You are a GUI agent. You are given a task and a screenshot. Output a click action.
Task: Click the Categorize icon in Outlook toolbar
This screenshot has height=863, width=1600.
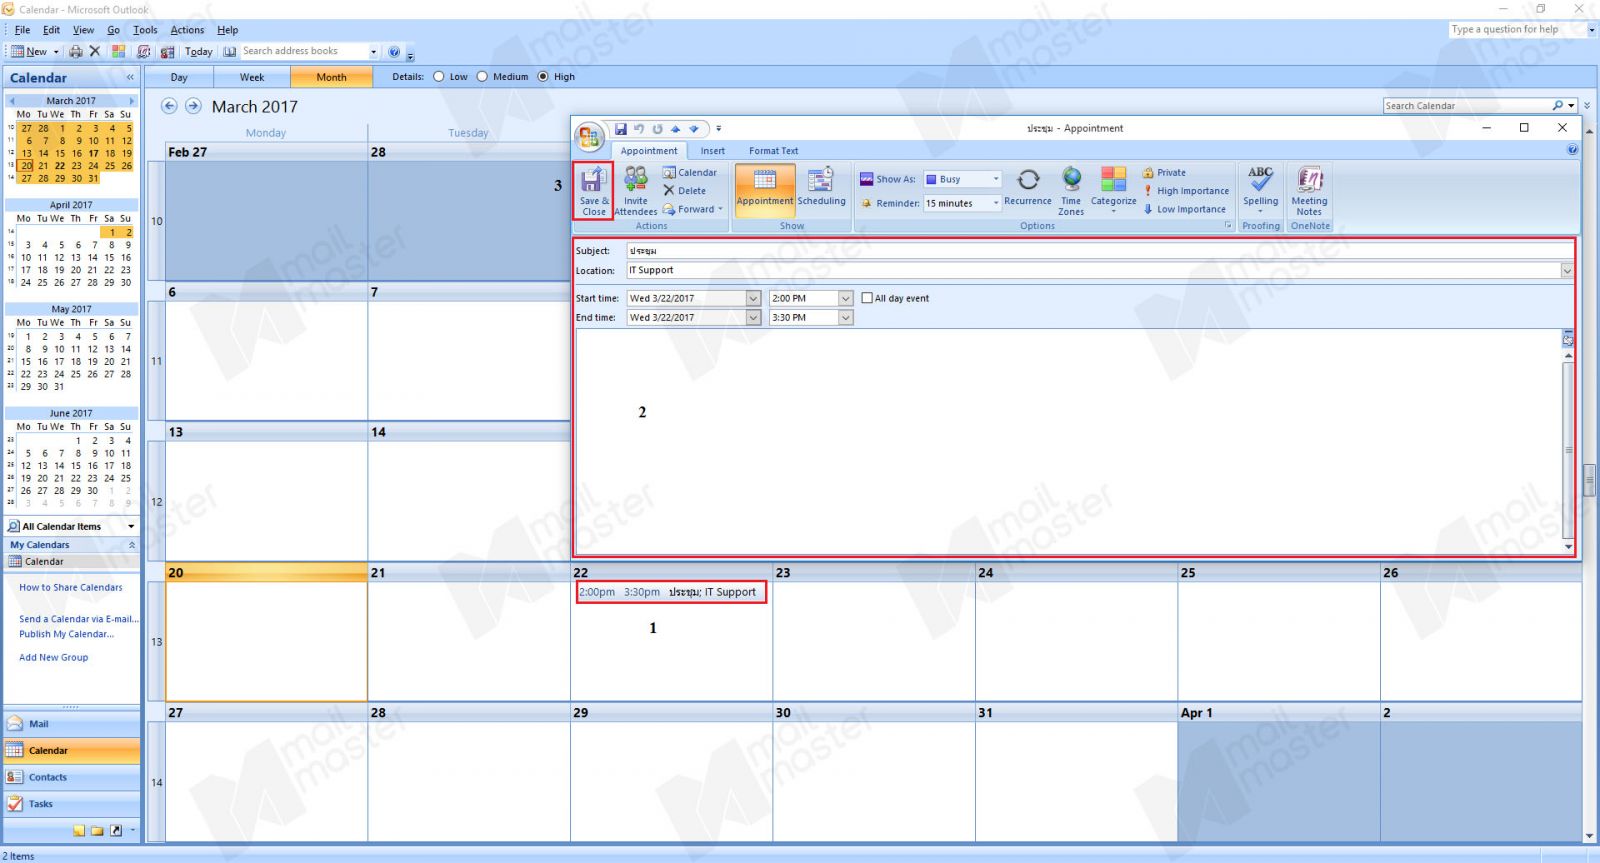click(118, 51)
